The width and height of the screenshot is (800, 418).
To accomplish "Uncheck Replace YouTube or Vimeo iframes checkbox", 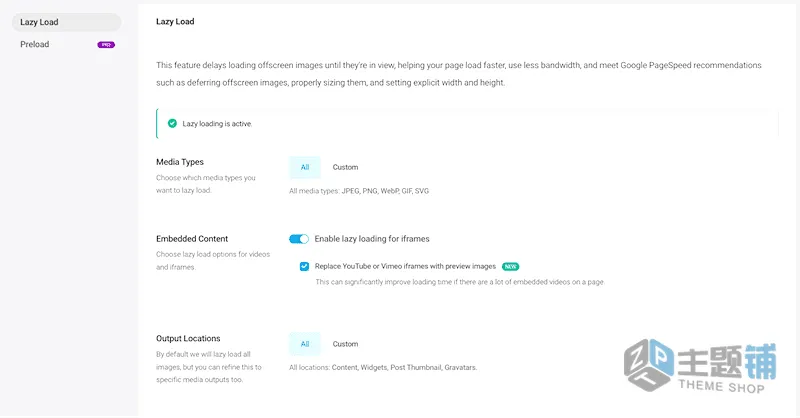I will (305, 266).
